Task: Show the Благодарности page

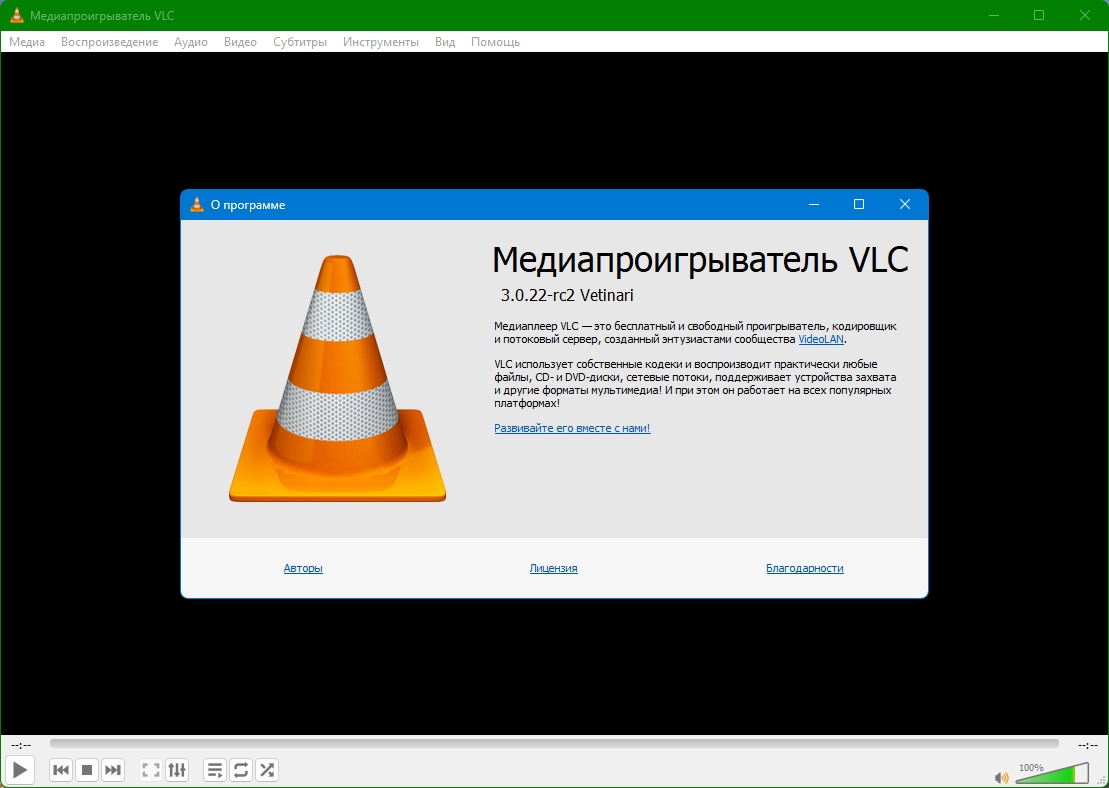Action: click(x=805, y=568)
